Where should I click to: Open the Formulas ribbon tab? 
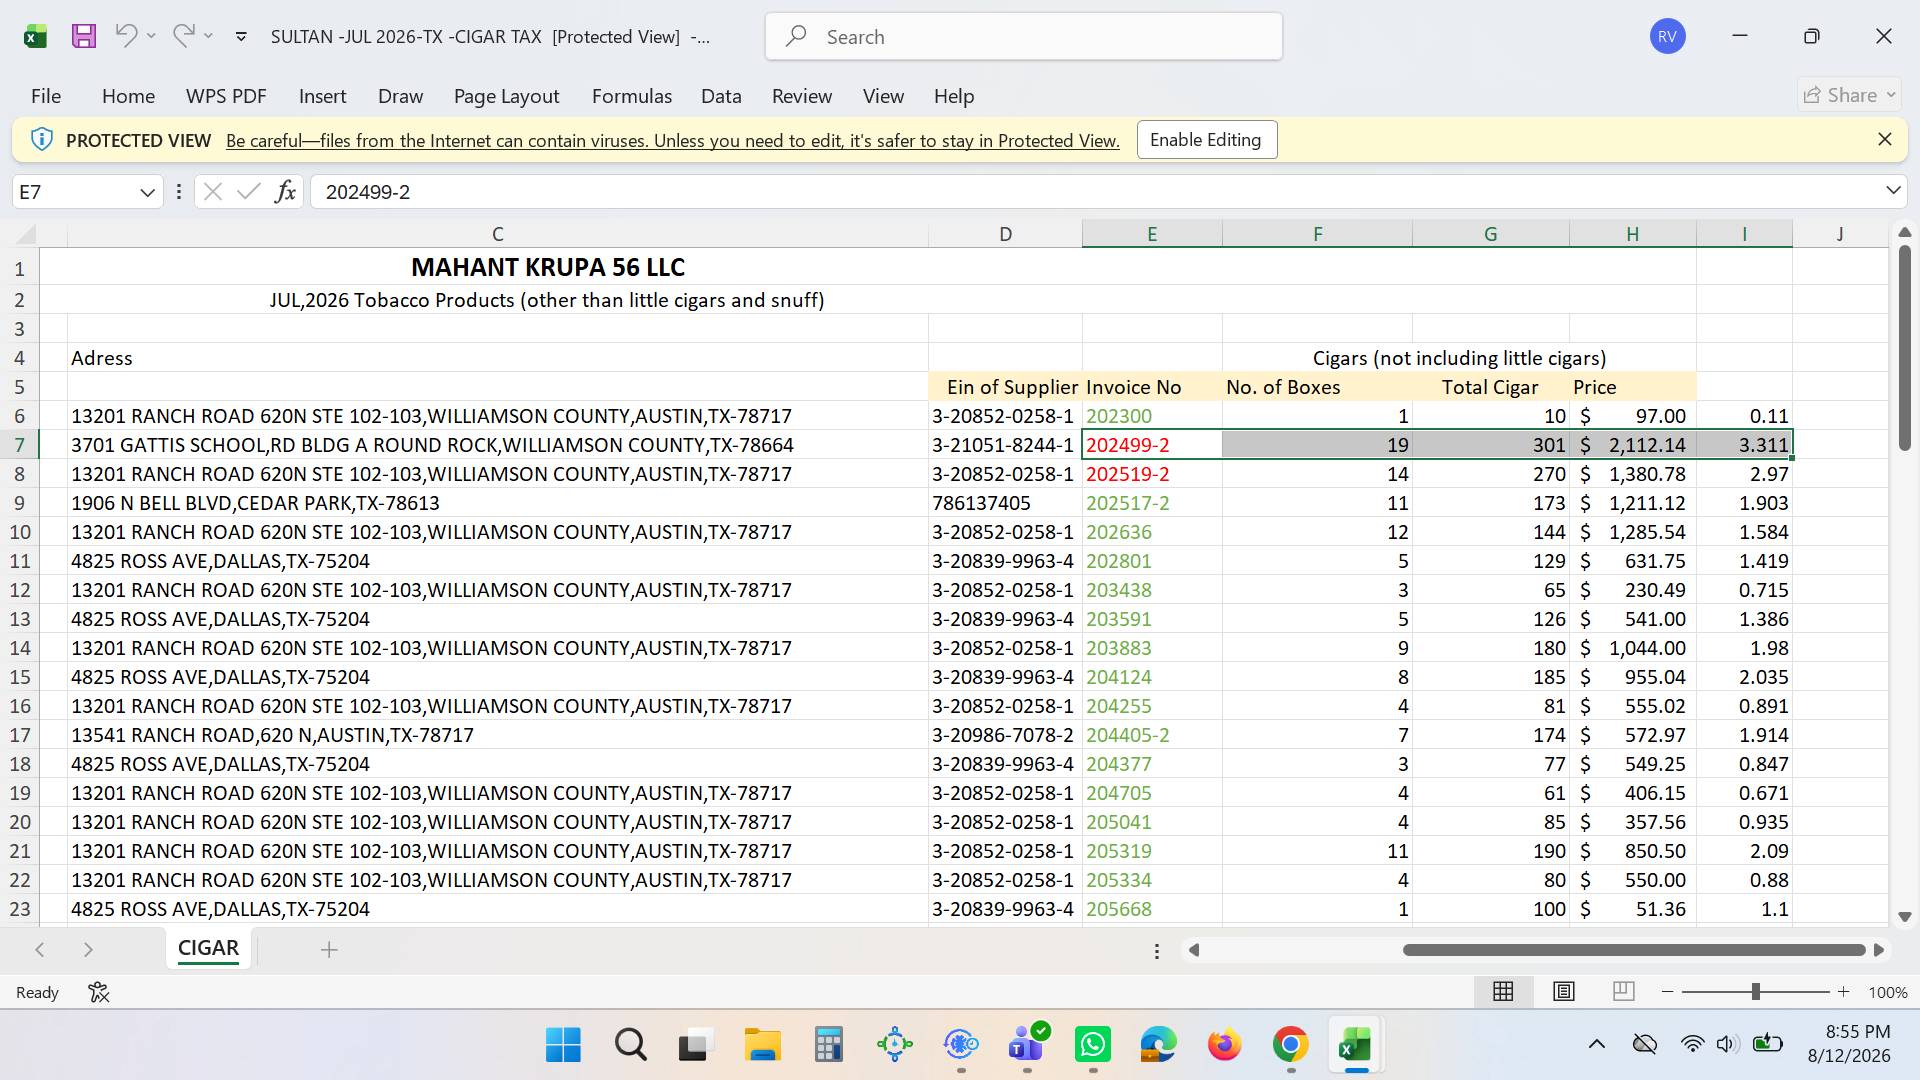point(631,96)
